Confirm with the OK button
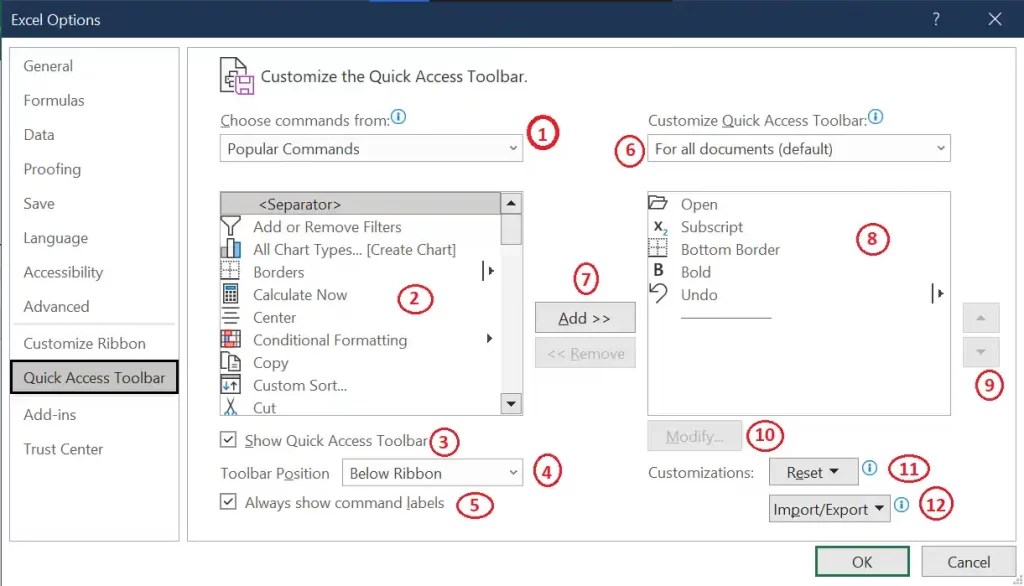The height and width of the screenshot is (586, 1024). (x=862, y=561)
